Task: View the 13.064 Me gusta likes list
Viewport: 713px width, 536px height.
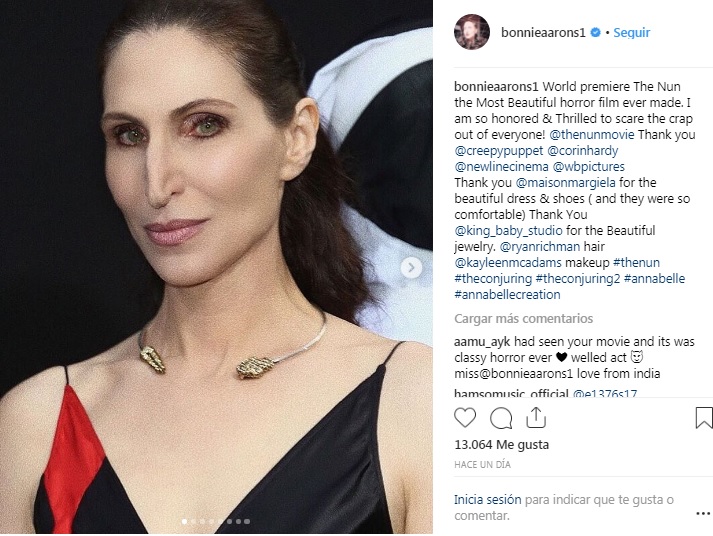Action: 502,444
